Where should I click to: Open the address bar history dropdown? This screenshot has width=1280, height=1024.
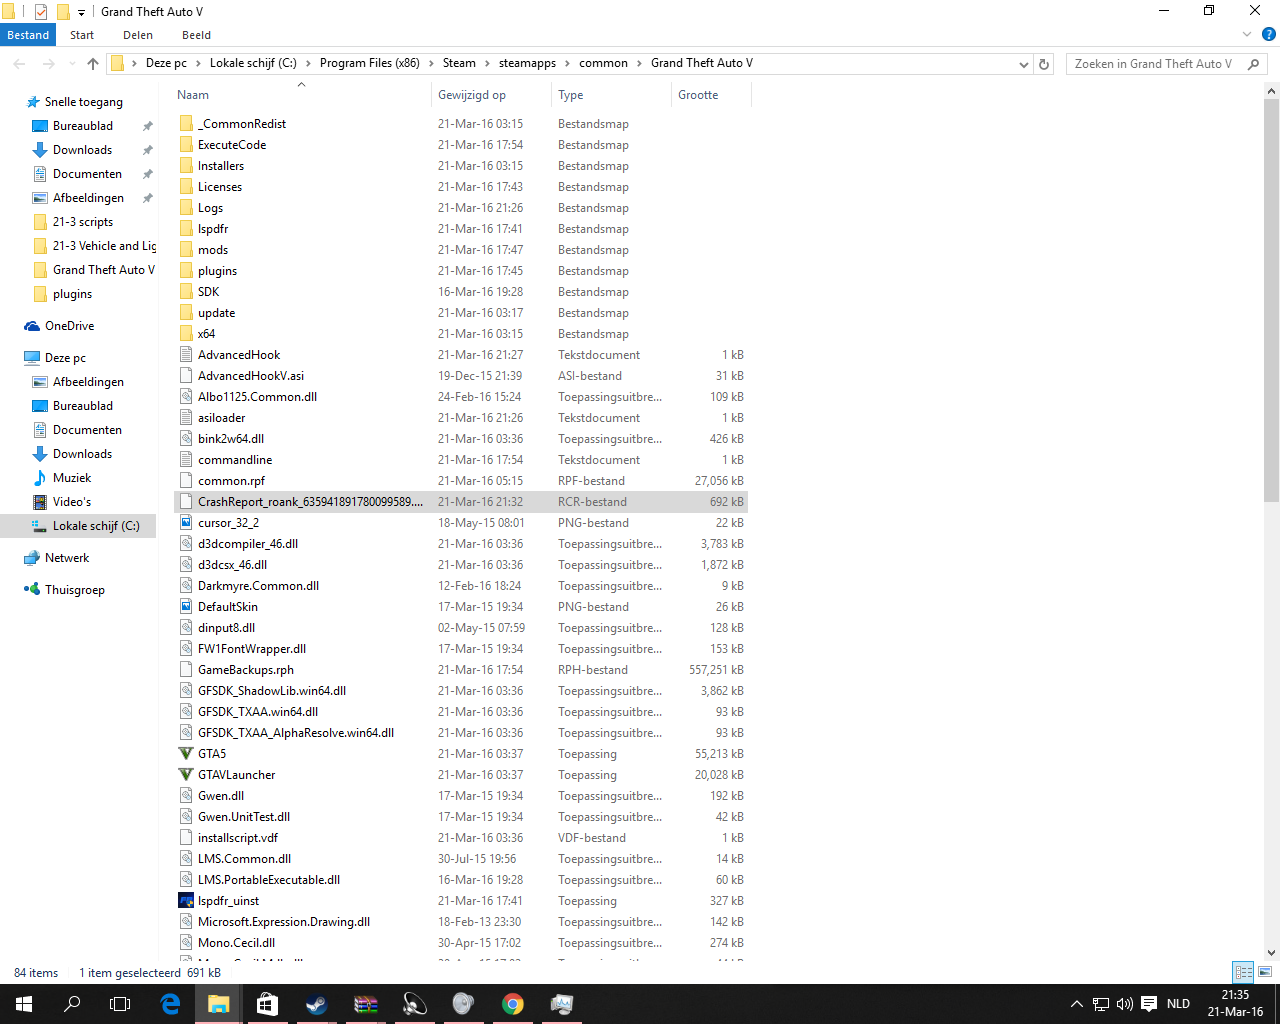[1023, 64]
